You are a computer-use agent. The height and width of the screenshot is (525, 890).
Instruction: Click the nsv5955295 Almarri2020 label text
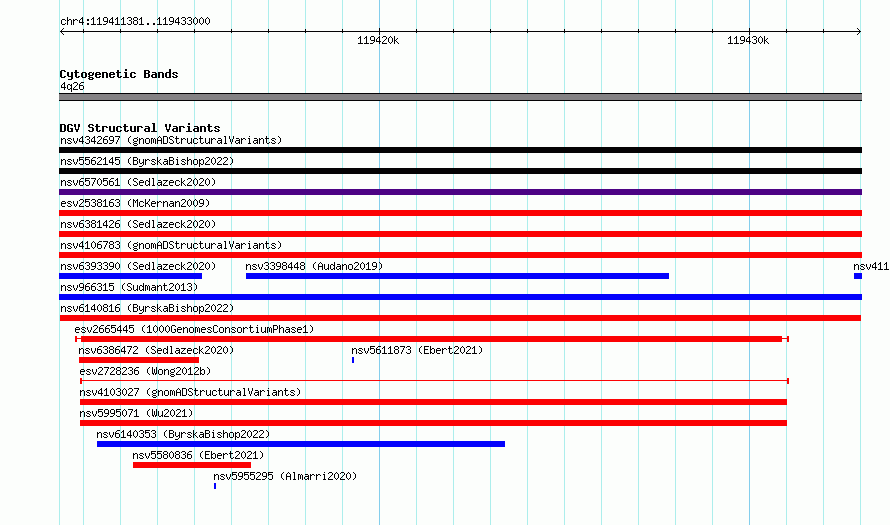[x=285, y=476]
